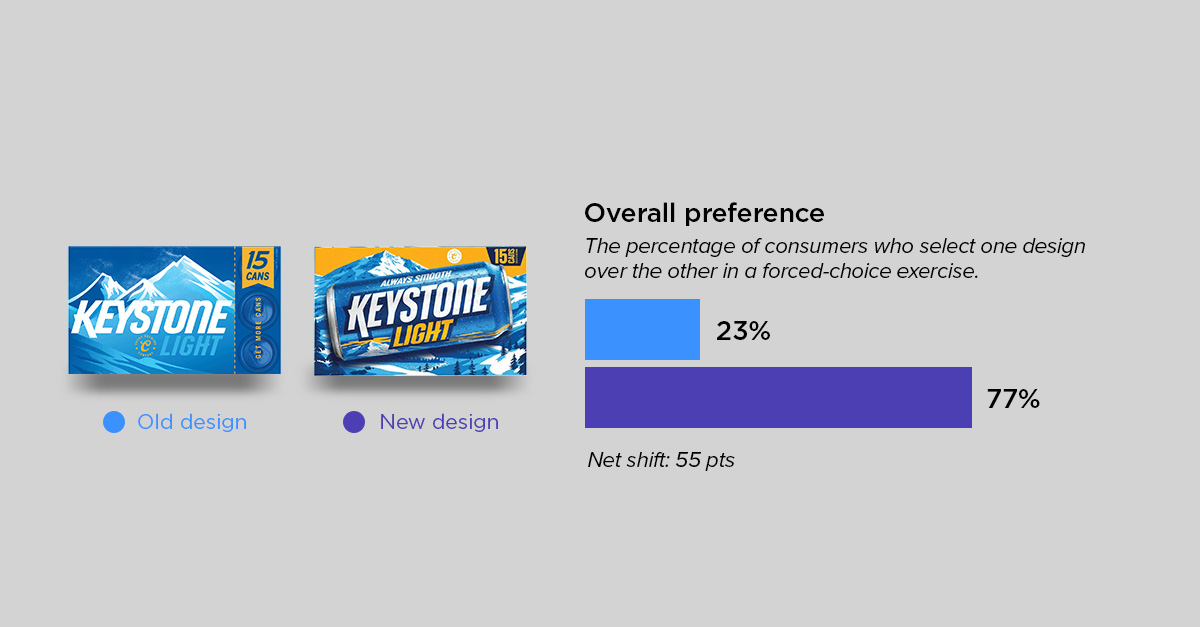Click the 23% value label

tap(743, 331)
